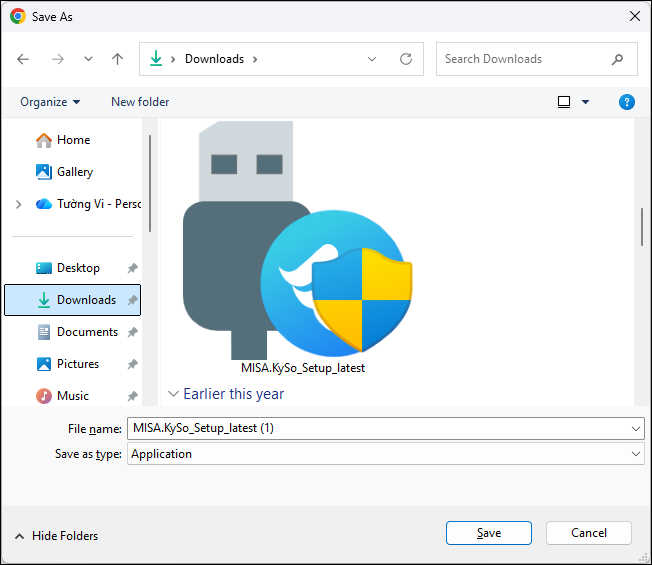The image size is (652, 565).
Task: Close the Save As dialog
Action: 635,16
